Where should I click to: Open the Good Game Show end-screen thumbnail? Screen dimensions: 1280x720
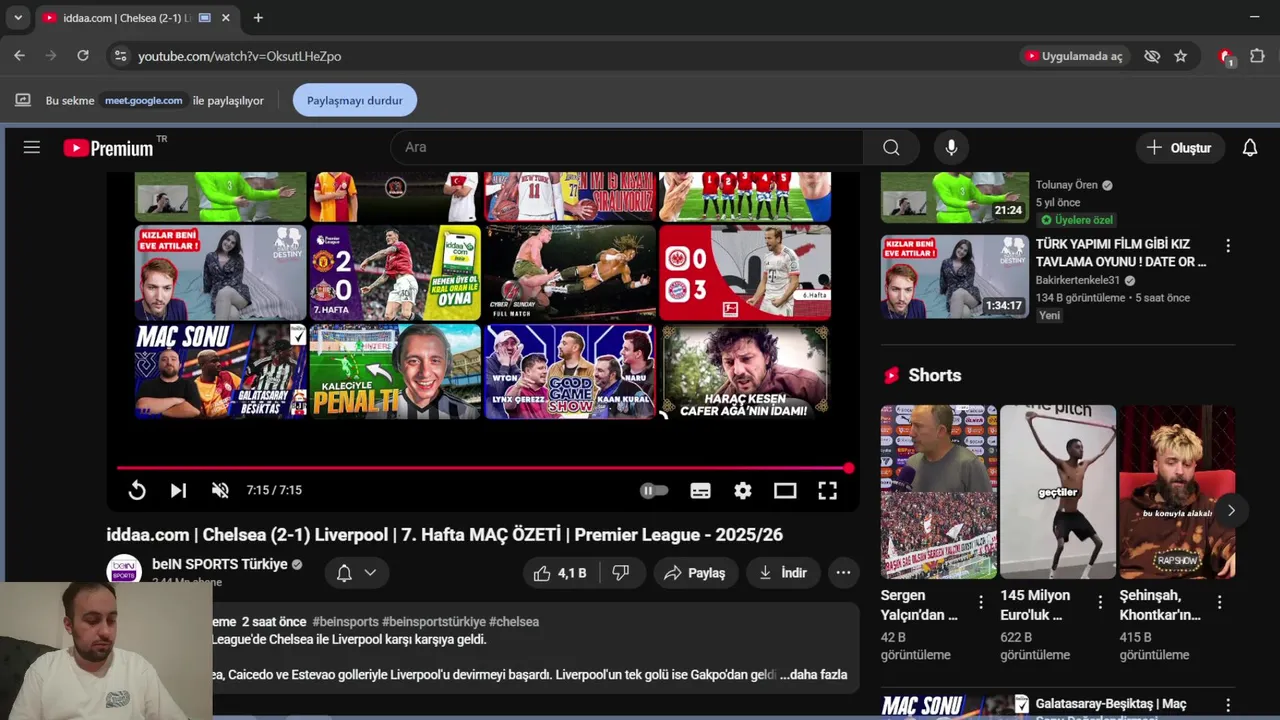point(570,371)
